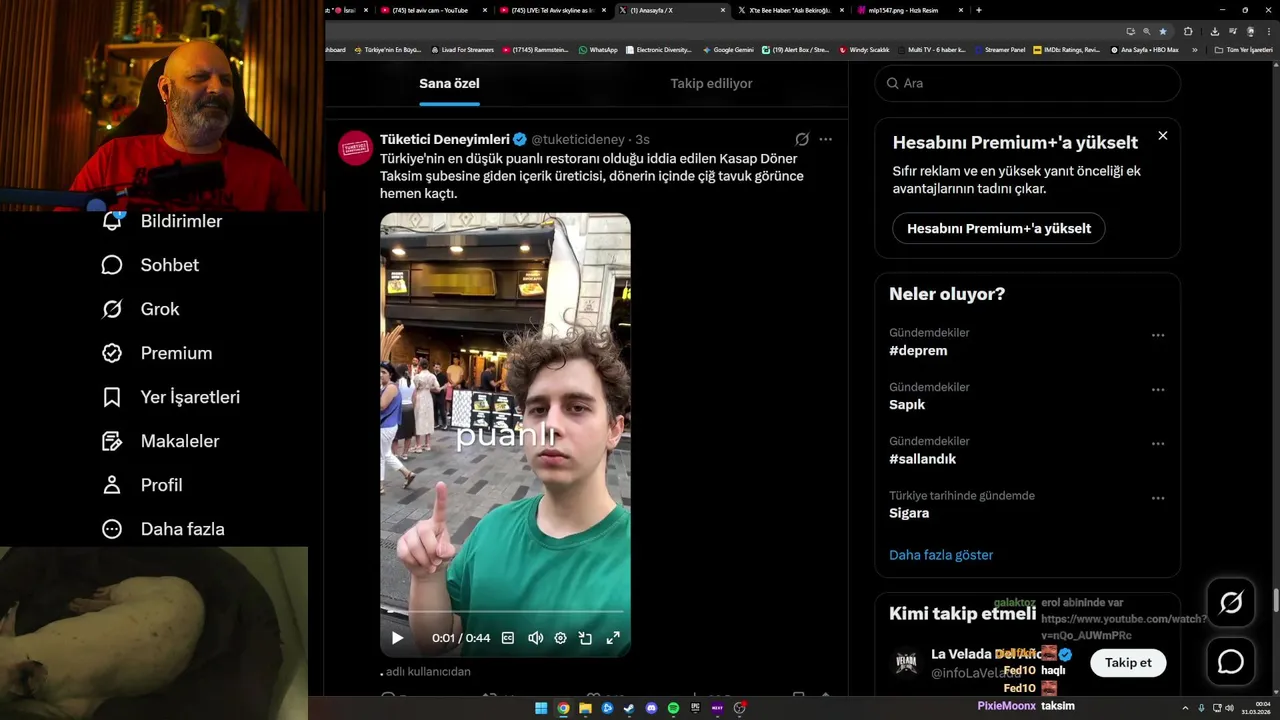Click the Tüketici Deneyimleri profile avatar

pos(355,148)
